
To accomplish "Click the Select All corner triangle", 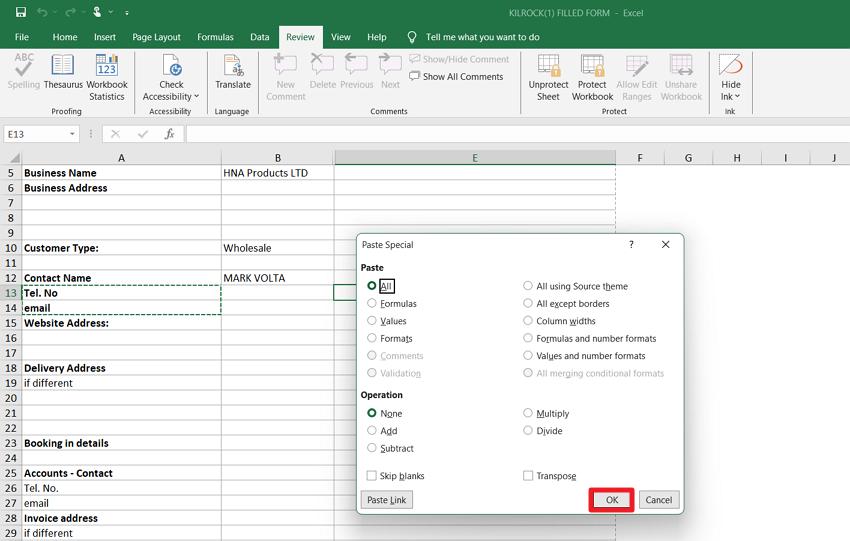I will [x=15, y=158].
